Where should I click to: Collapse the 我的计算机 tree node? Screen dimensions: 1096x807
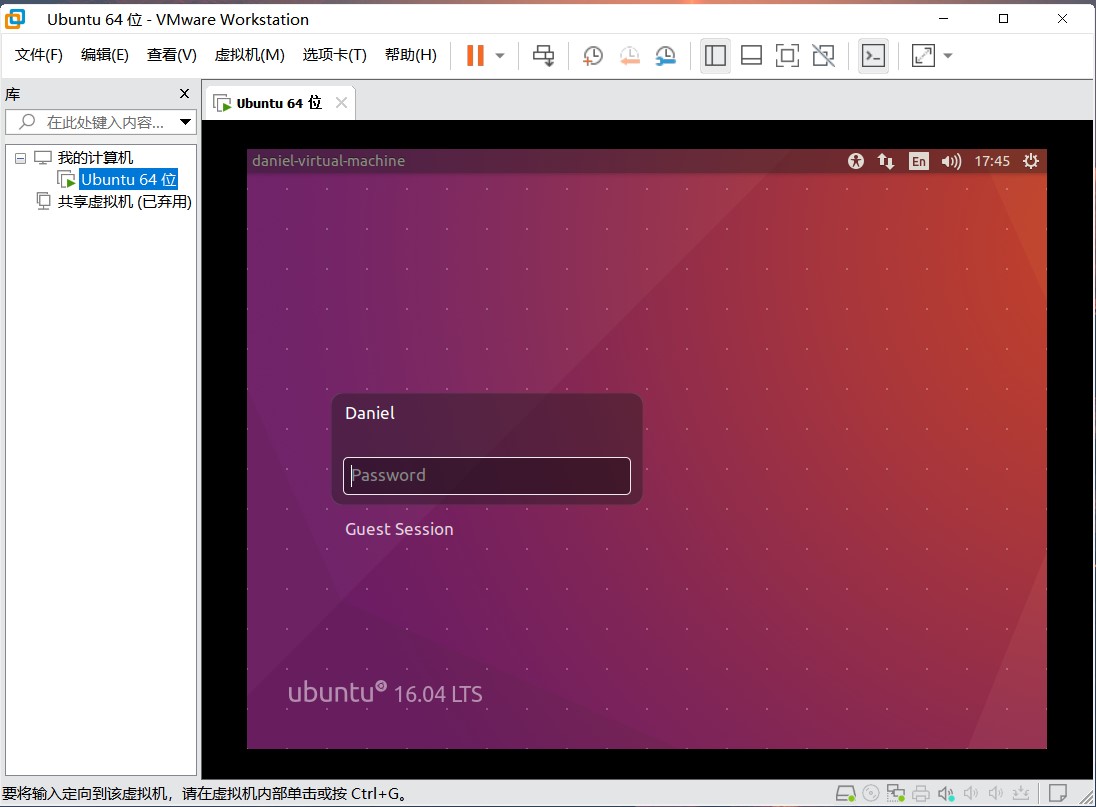[x=21, y=158]
